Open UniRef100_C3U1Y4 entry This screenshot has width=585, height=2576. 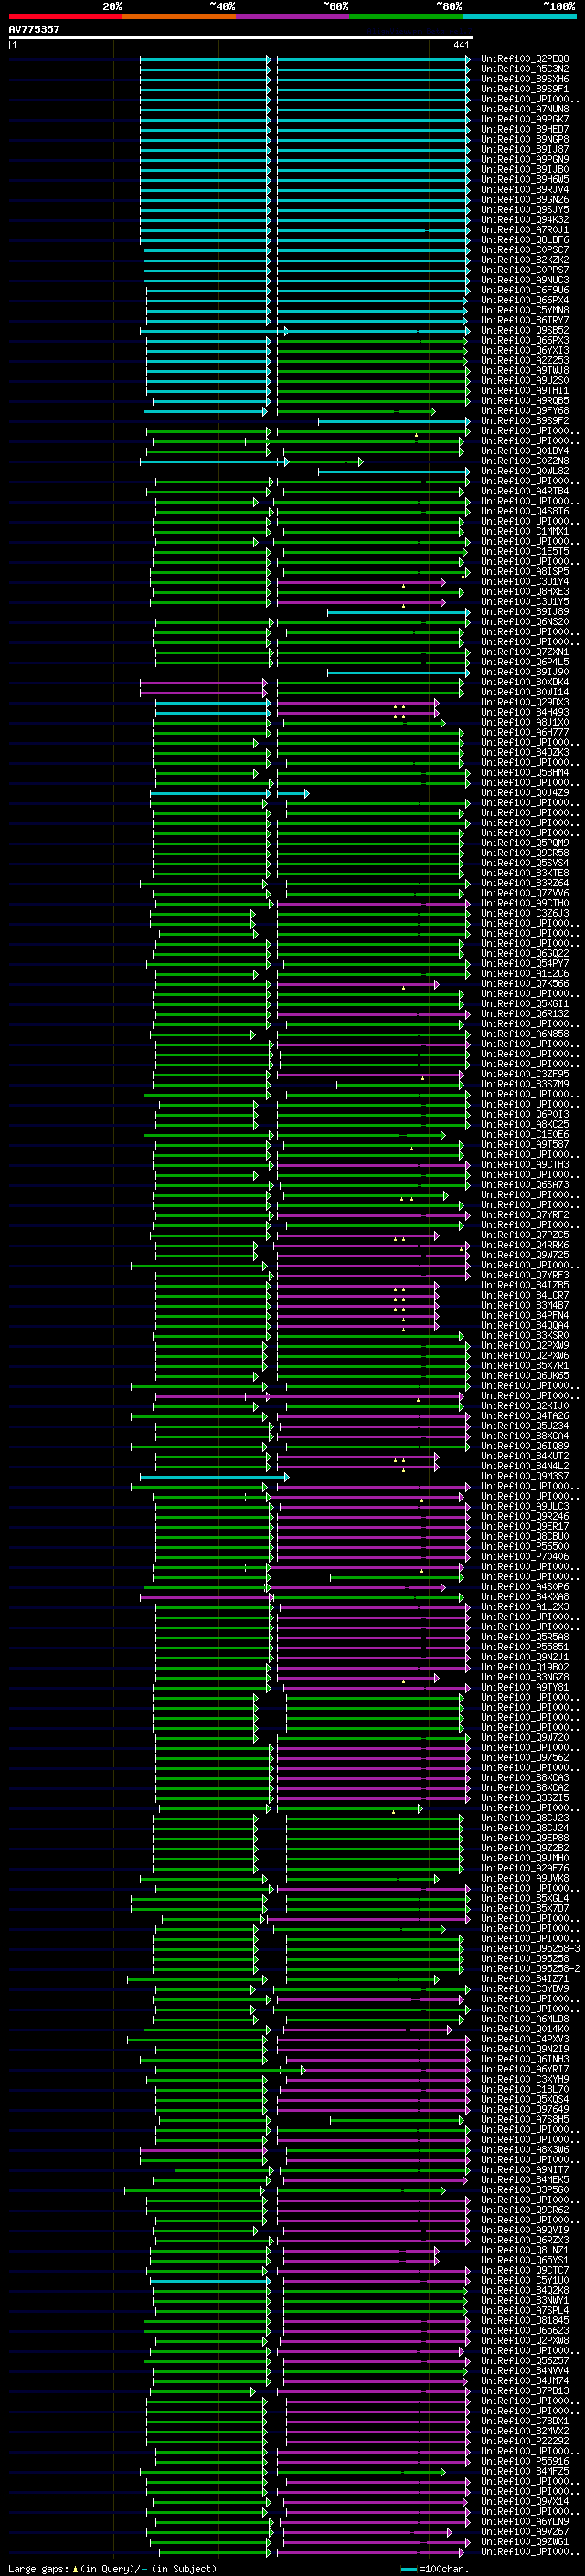[524, 581]
